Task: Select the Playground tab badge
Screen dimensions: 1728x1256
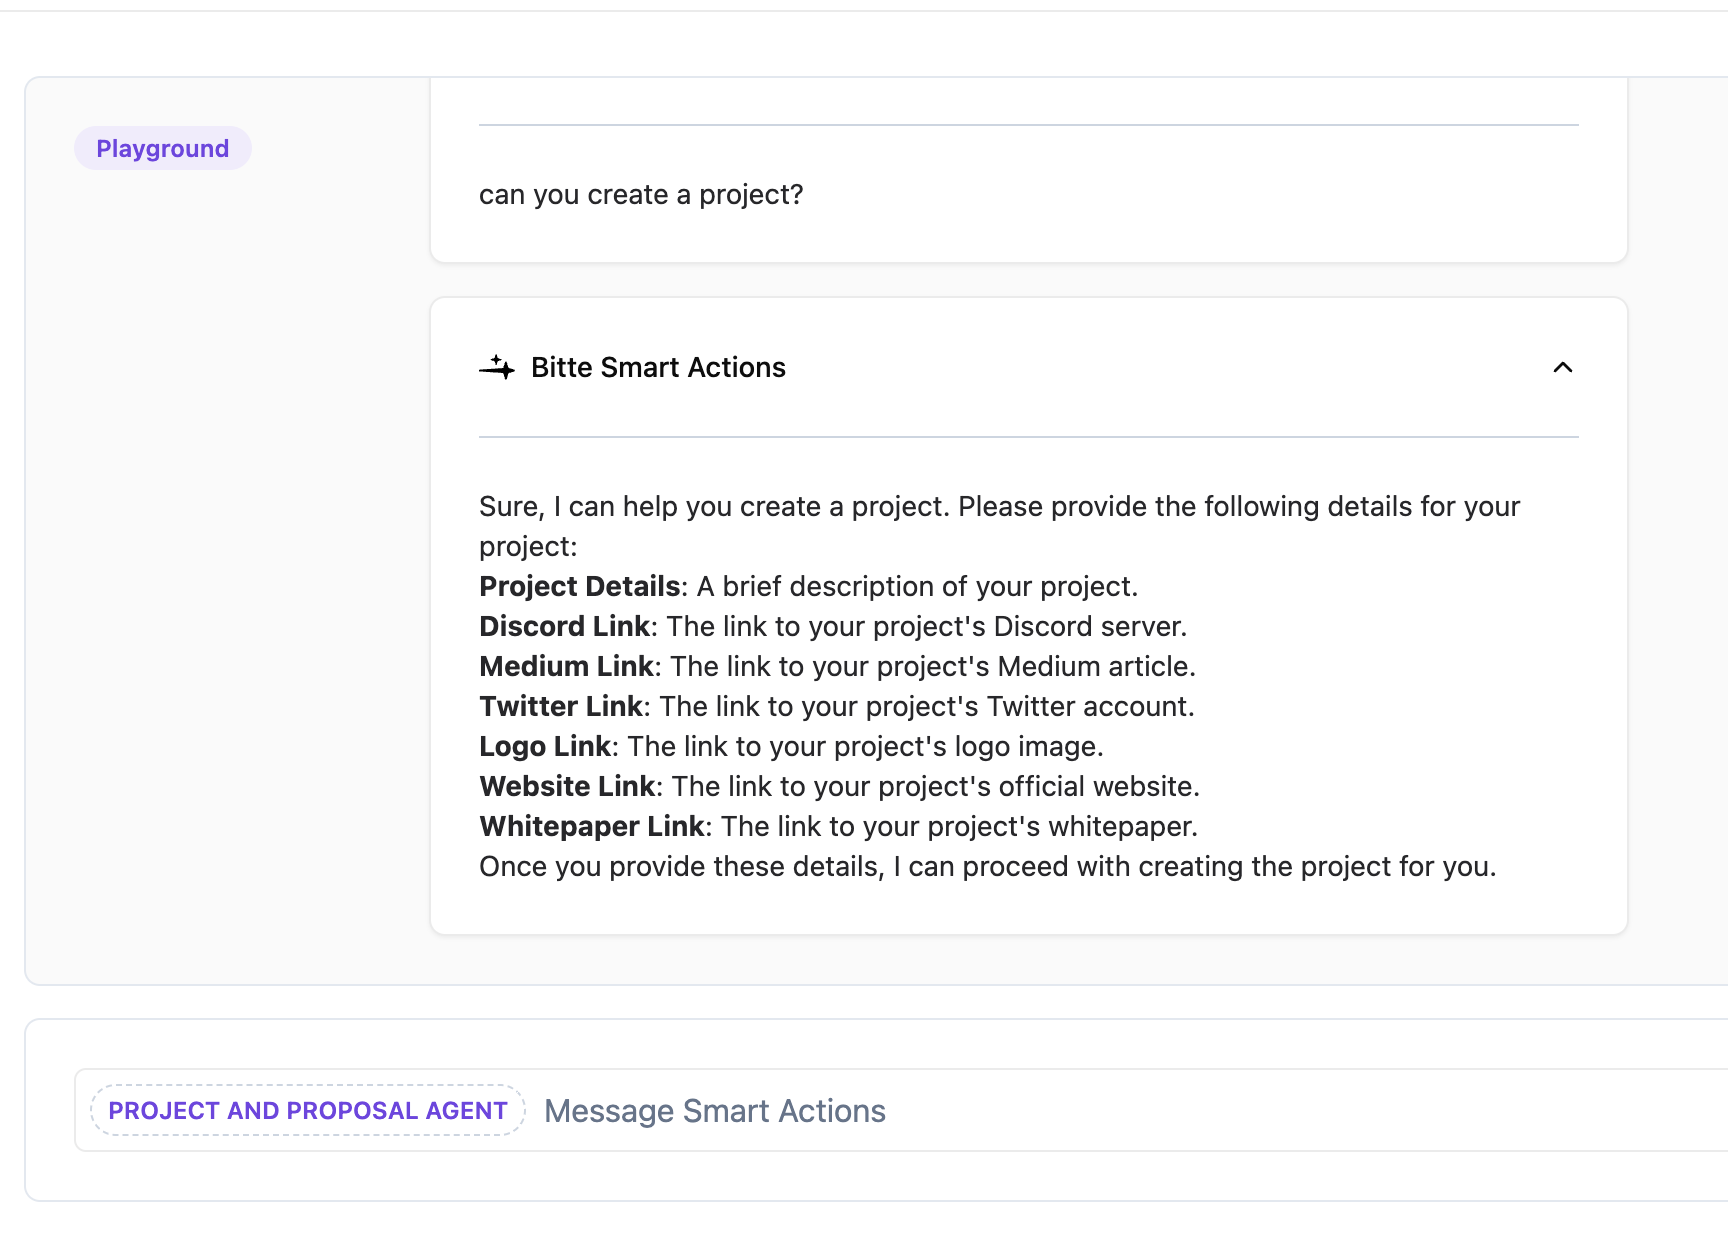Action: [163, 149]
